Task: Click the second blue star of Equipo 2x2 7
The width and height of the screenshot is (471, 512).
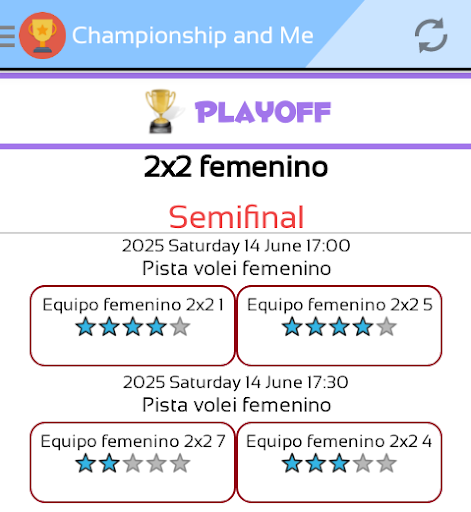Action: [109, 463]
